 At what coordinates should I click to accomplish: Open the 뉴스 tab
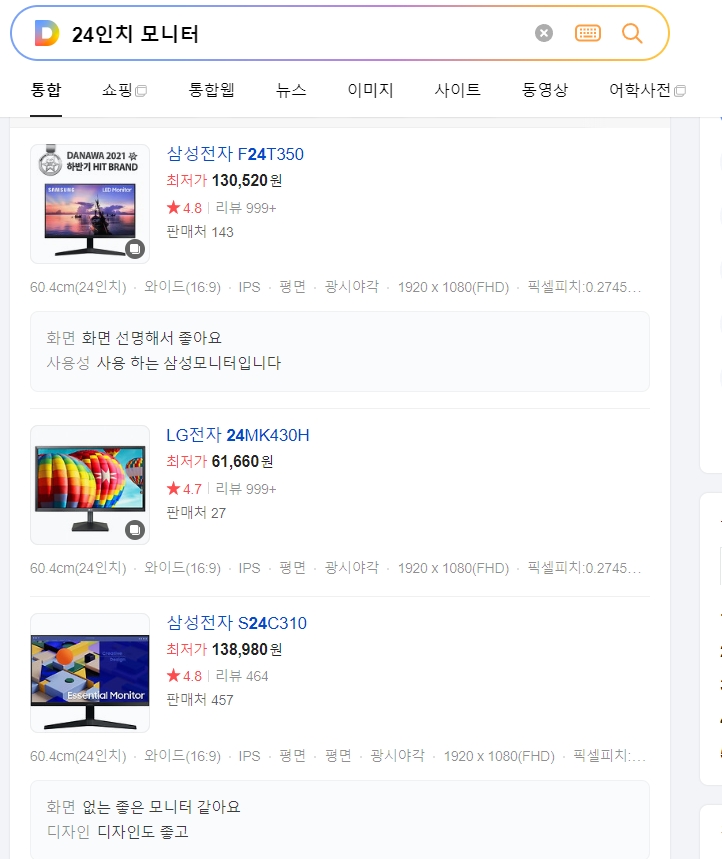click(x=291, y=90)
